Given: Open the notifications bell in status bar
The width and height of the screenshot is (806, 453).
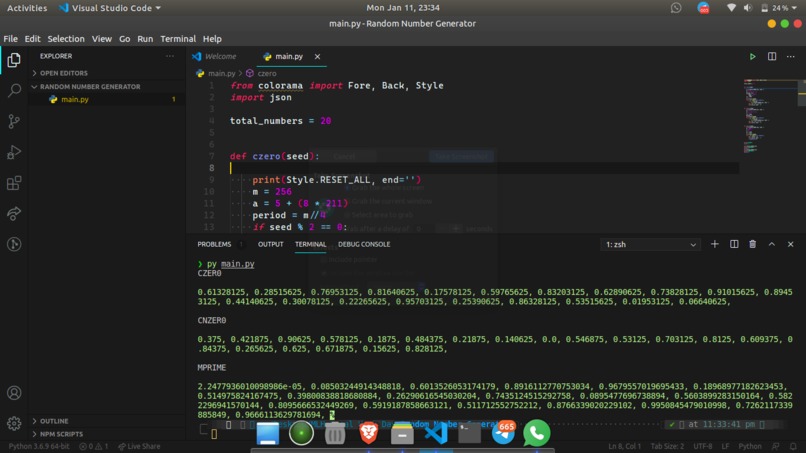Looking at the screenshot, I should (x=793, y=446).
